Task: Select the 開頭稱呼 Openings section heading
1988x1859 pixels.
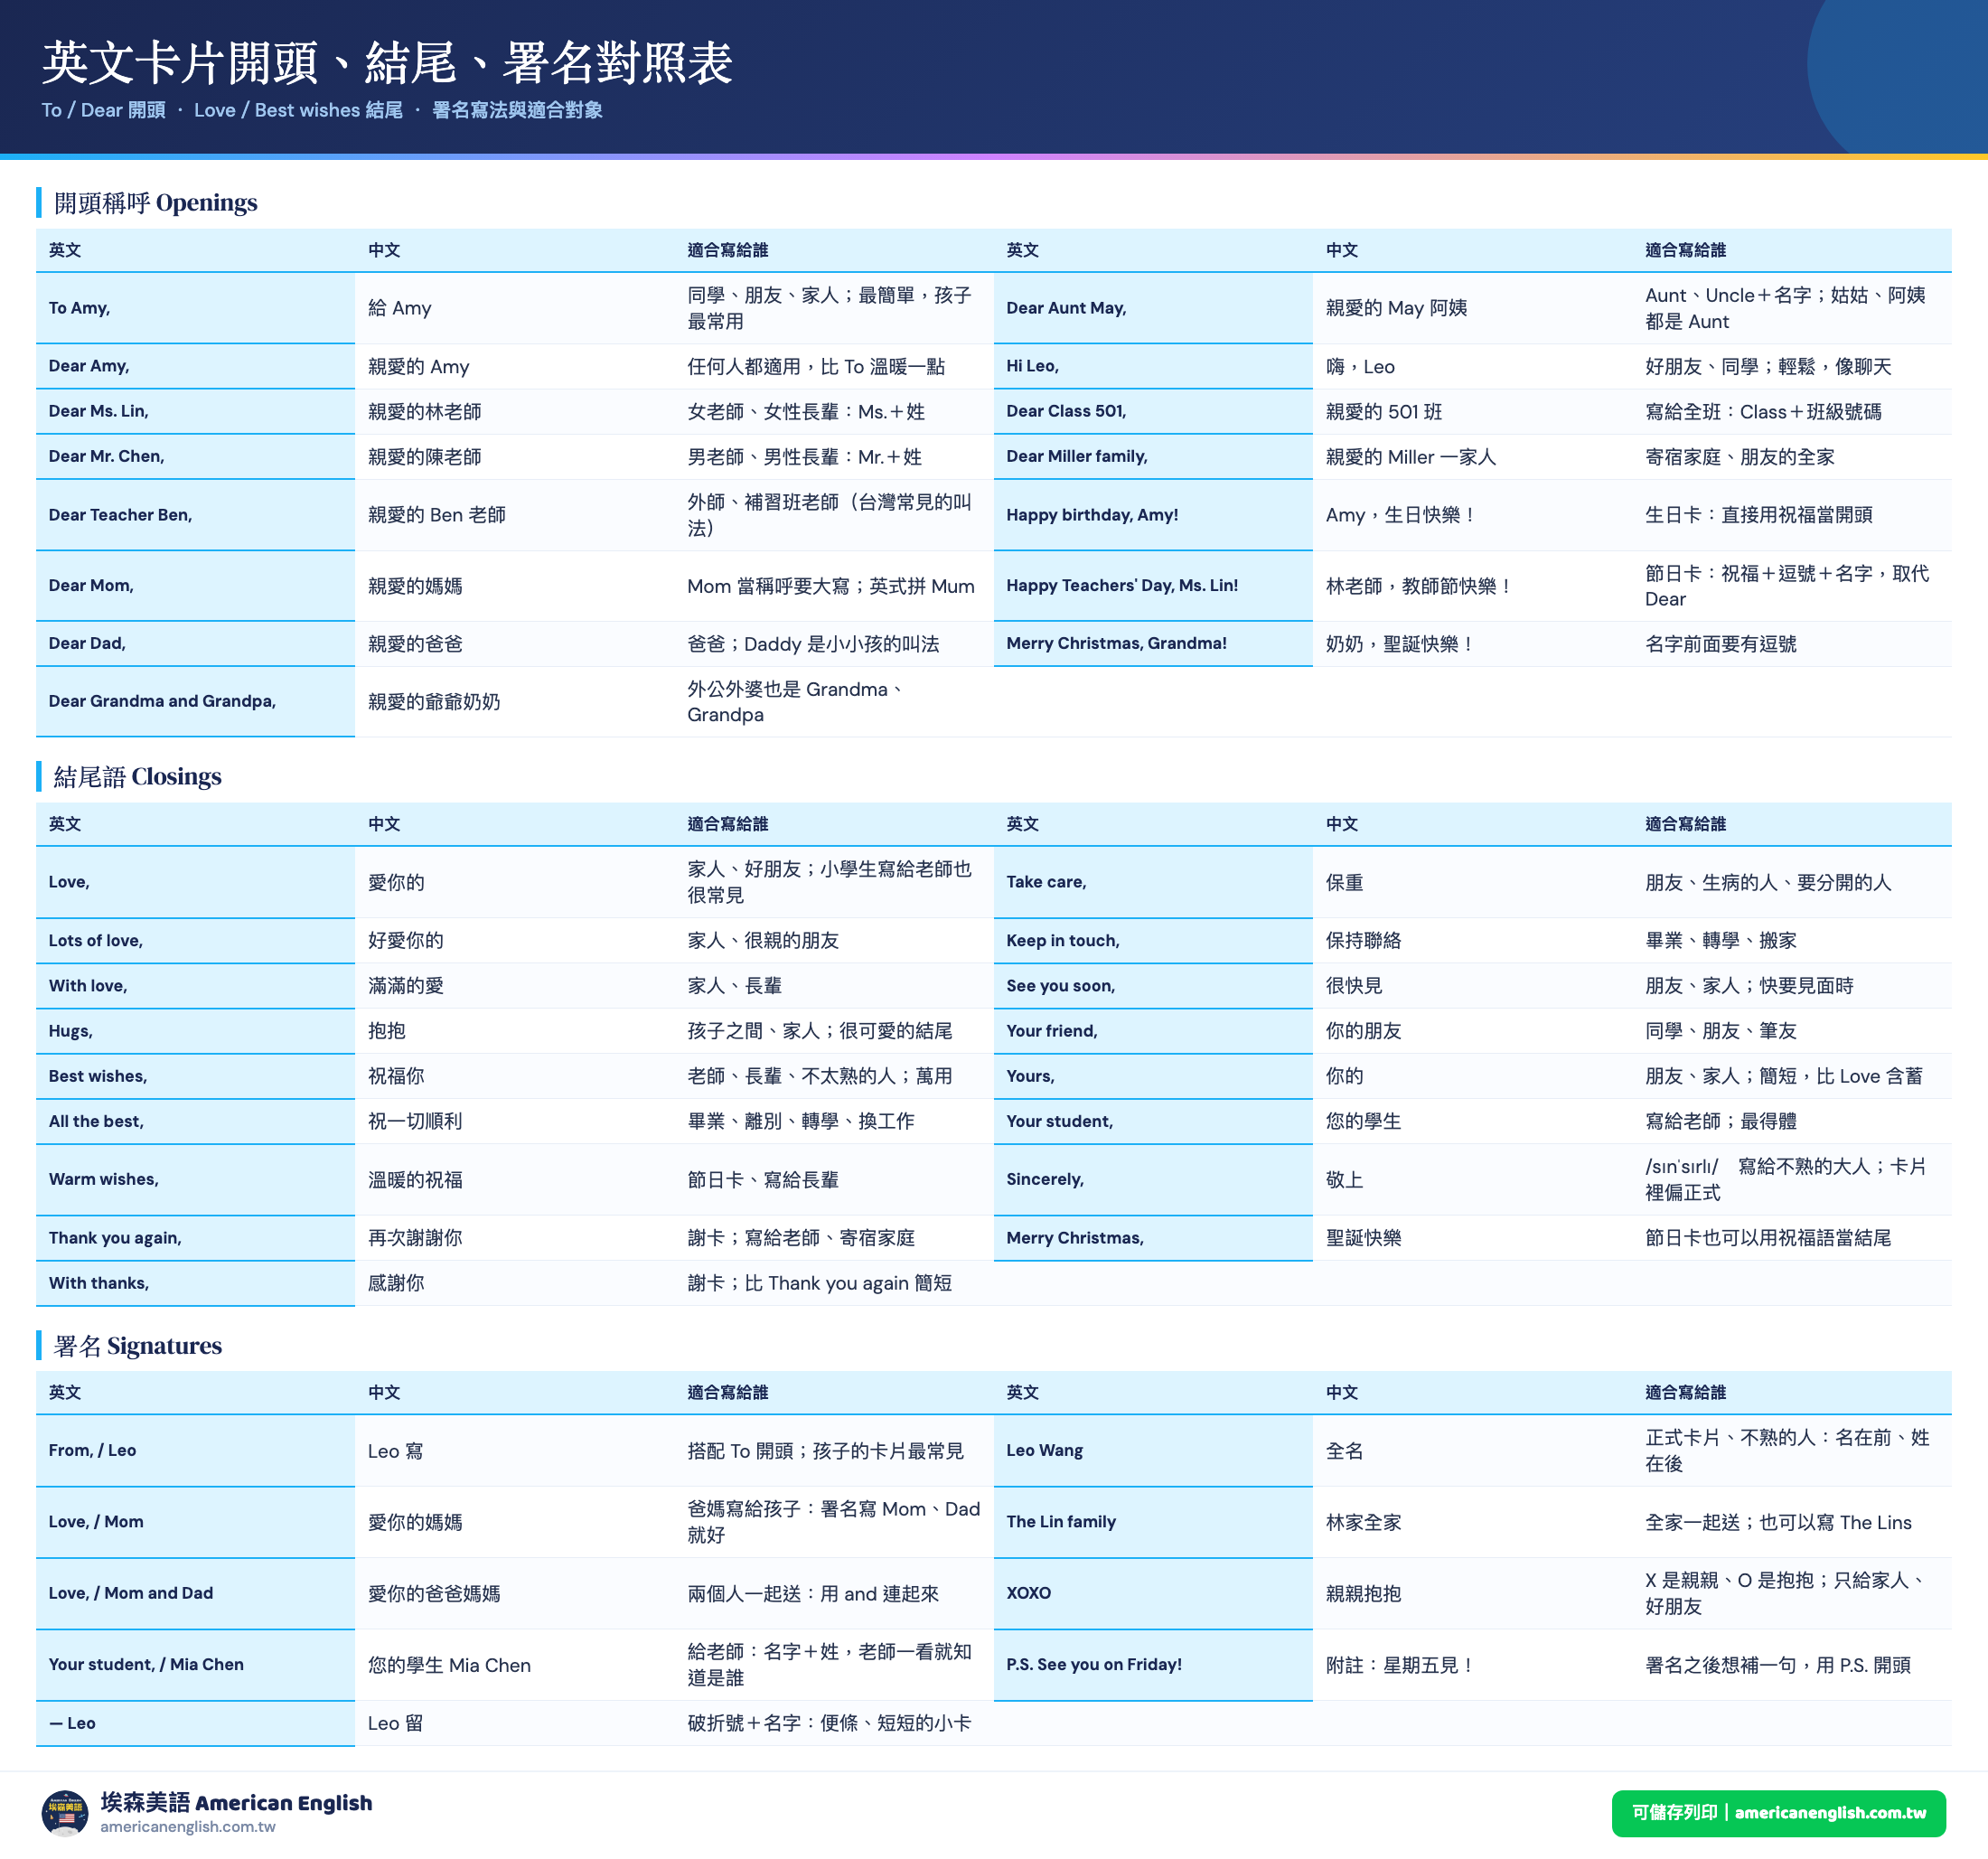Action: point(155,203)
